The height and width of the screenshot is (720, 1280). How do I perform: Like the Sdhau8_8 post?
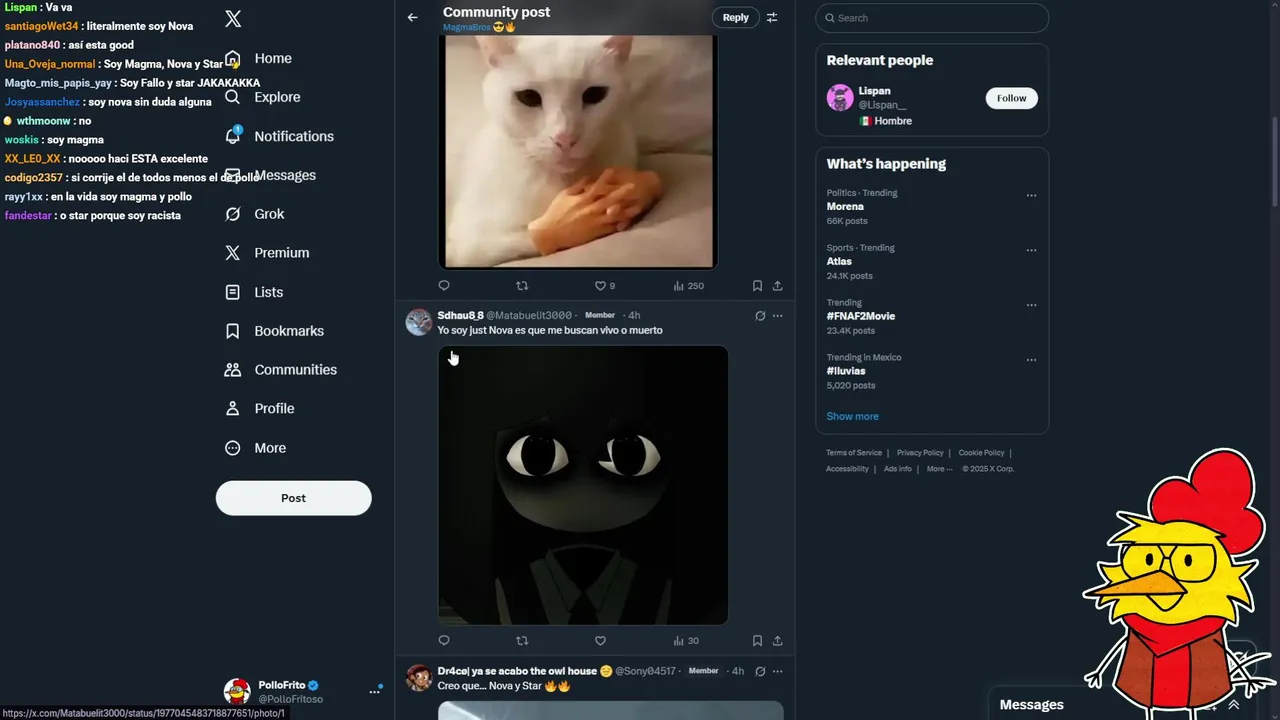[x=600, y=641]
